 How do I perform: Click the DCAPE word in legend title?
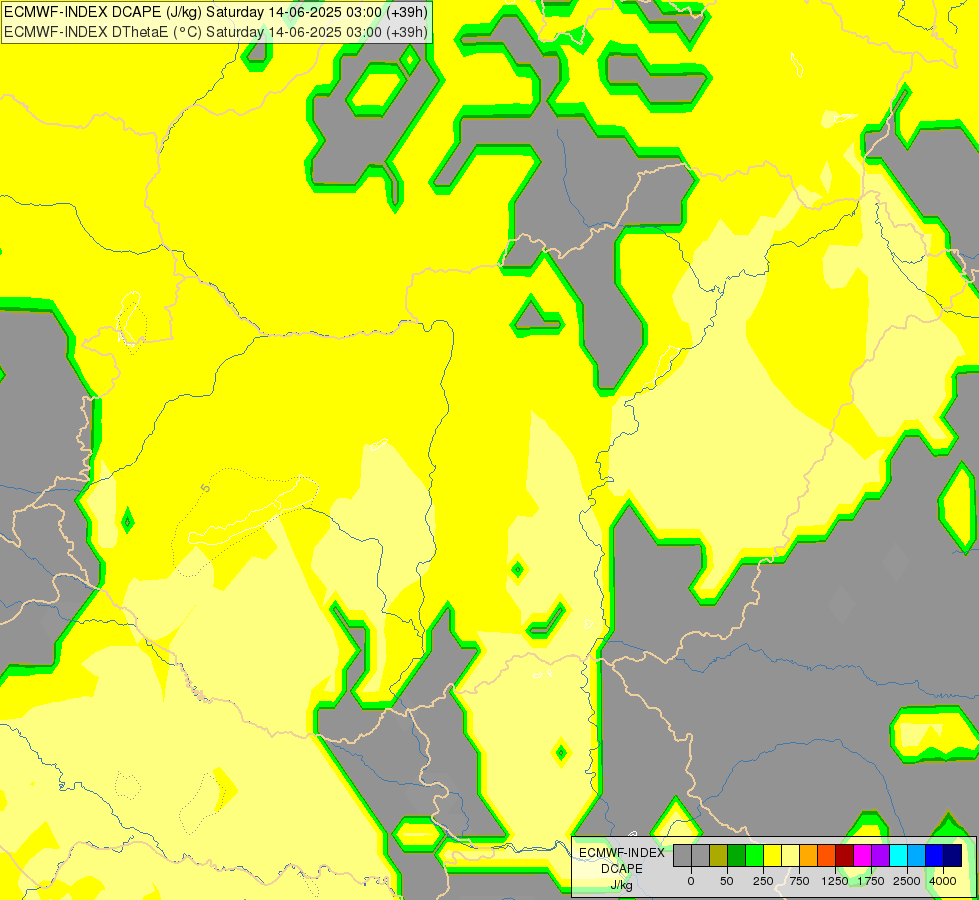[x=622, y=869]
